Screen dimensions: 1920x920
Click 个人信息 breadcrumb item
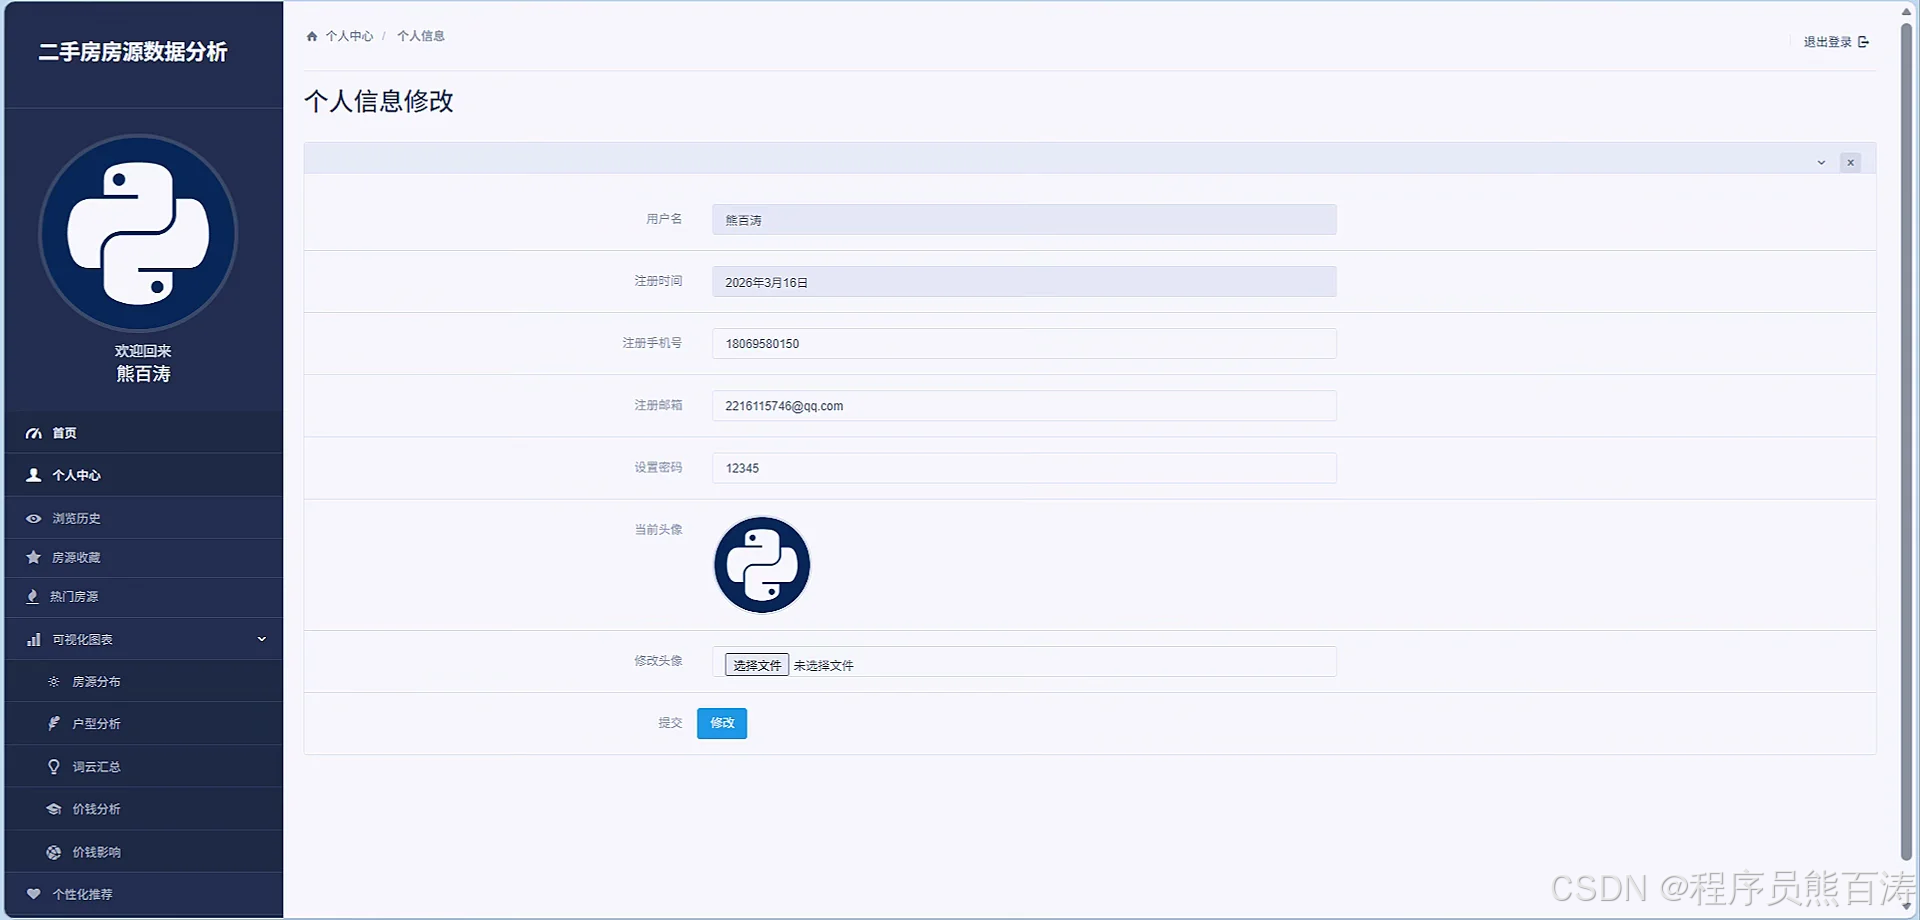pyautogui.click(x=421, y=36)
